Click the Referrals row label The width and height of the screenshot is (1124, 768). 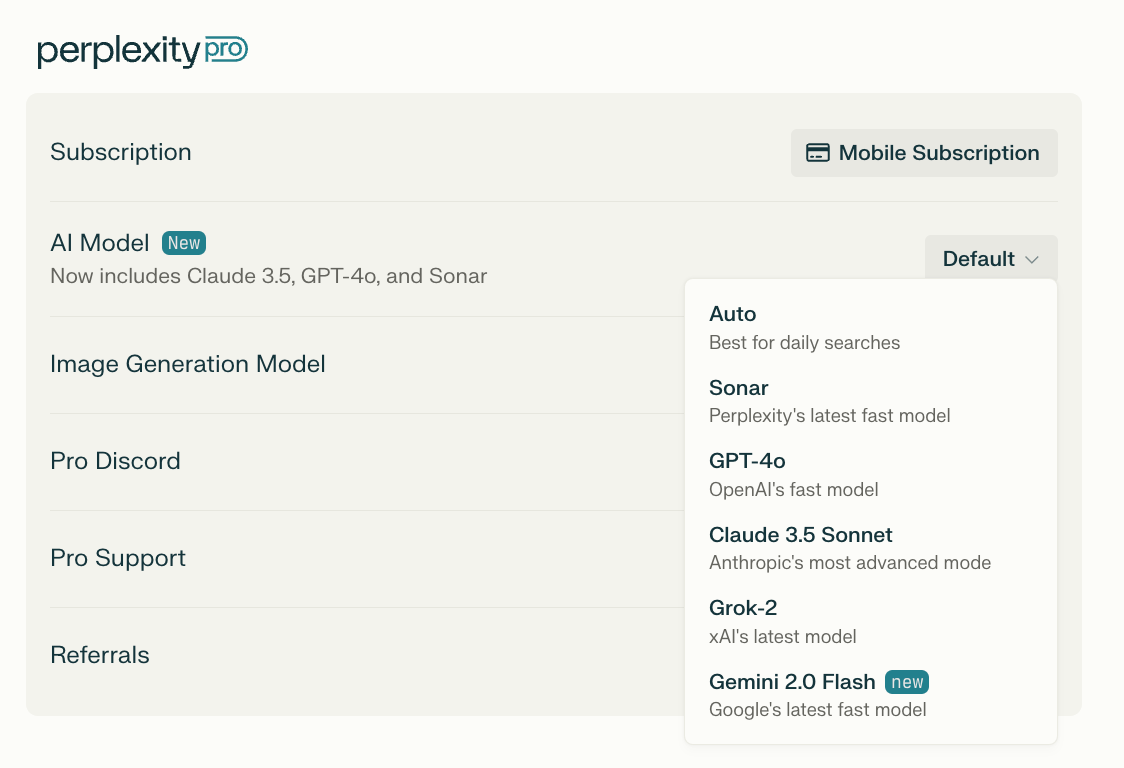(100, 655)
